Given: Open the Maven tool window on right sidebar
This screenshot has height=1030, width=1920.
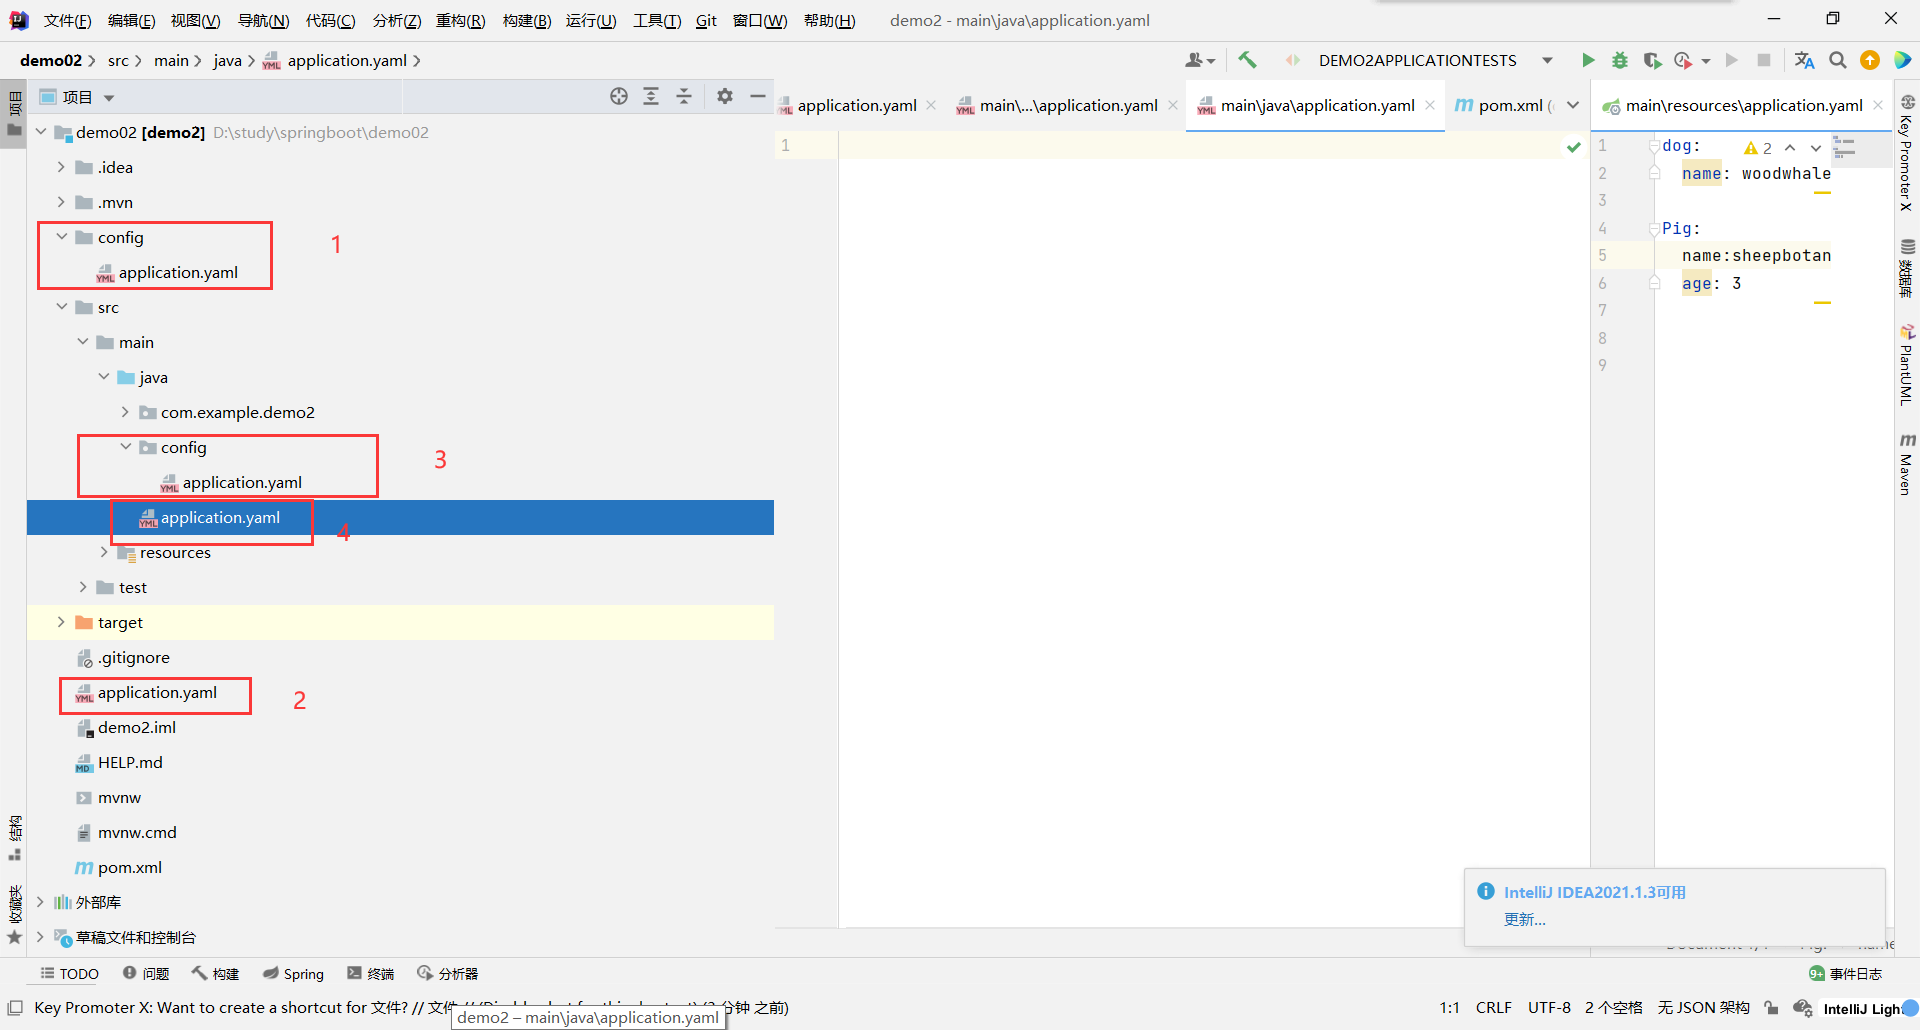Looking at the screenshot, I should [1907, 465].
